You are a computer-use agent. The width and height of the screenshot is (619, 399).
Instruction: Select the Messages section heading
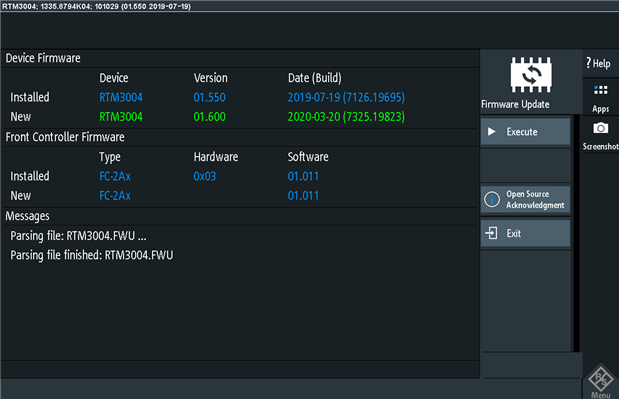coord(28,216)
